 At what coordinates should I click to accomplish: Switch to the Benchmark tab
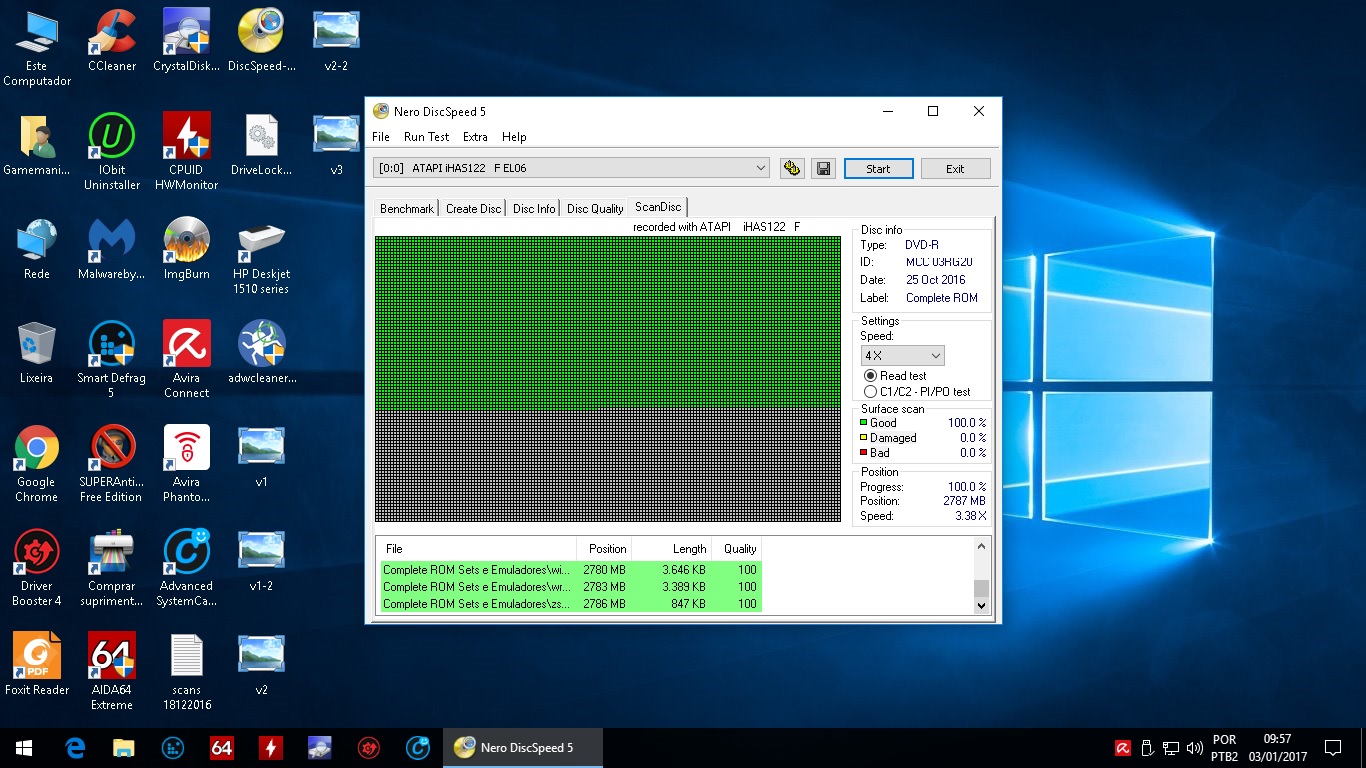[407, 209]
